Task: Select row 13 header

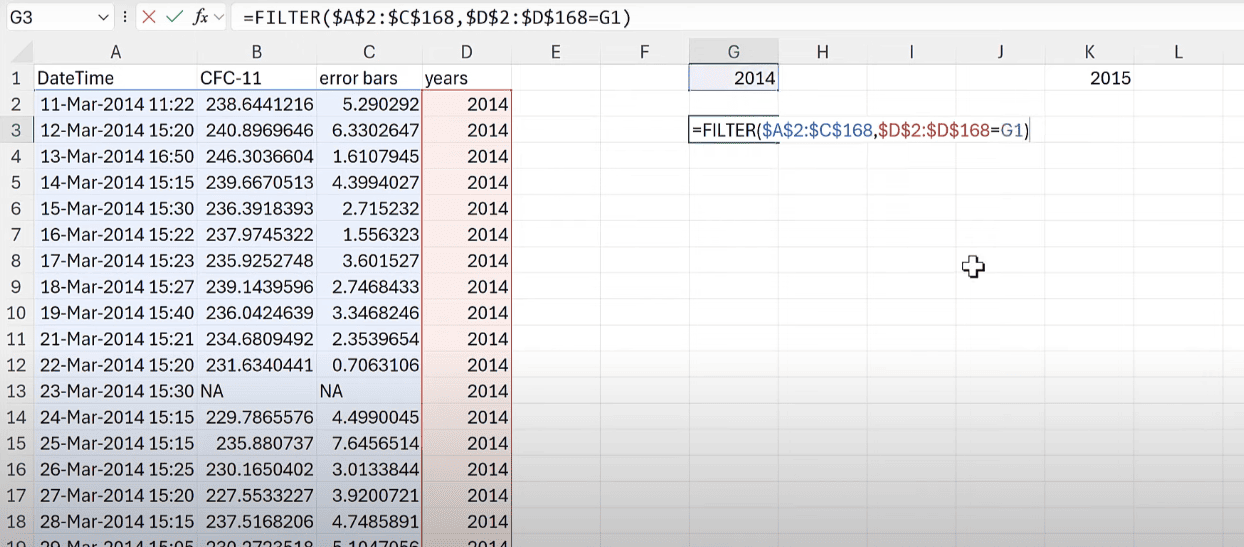Action: (x=17, y=391)
